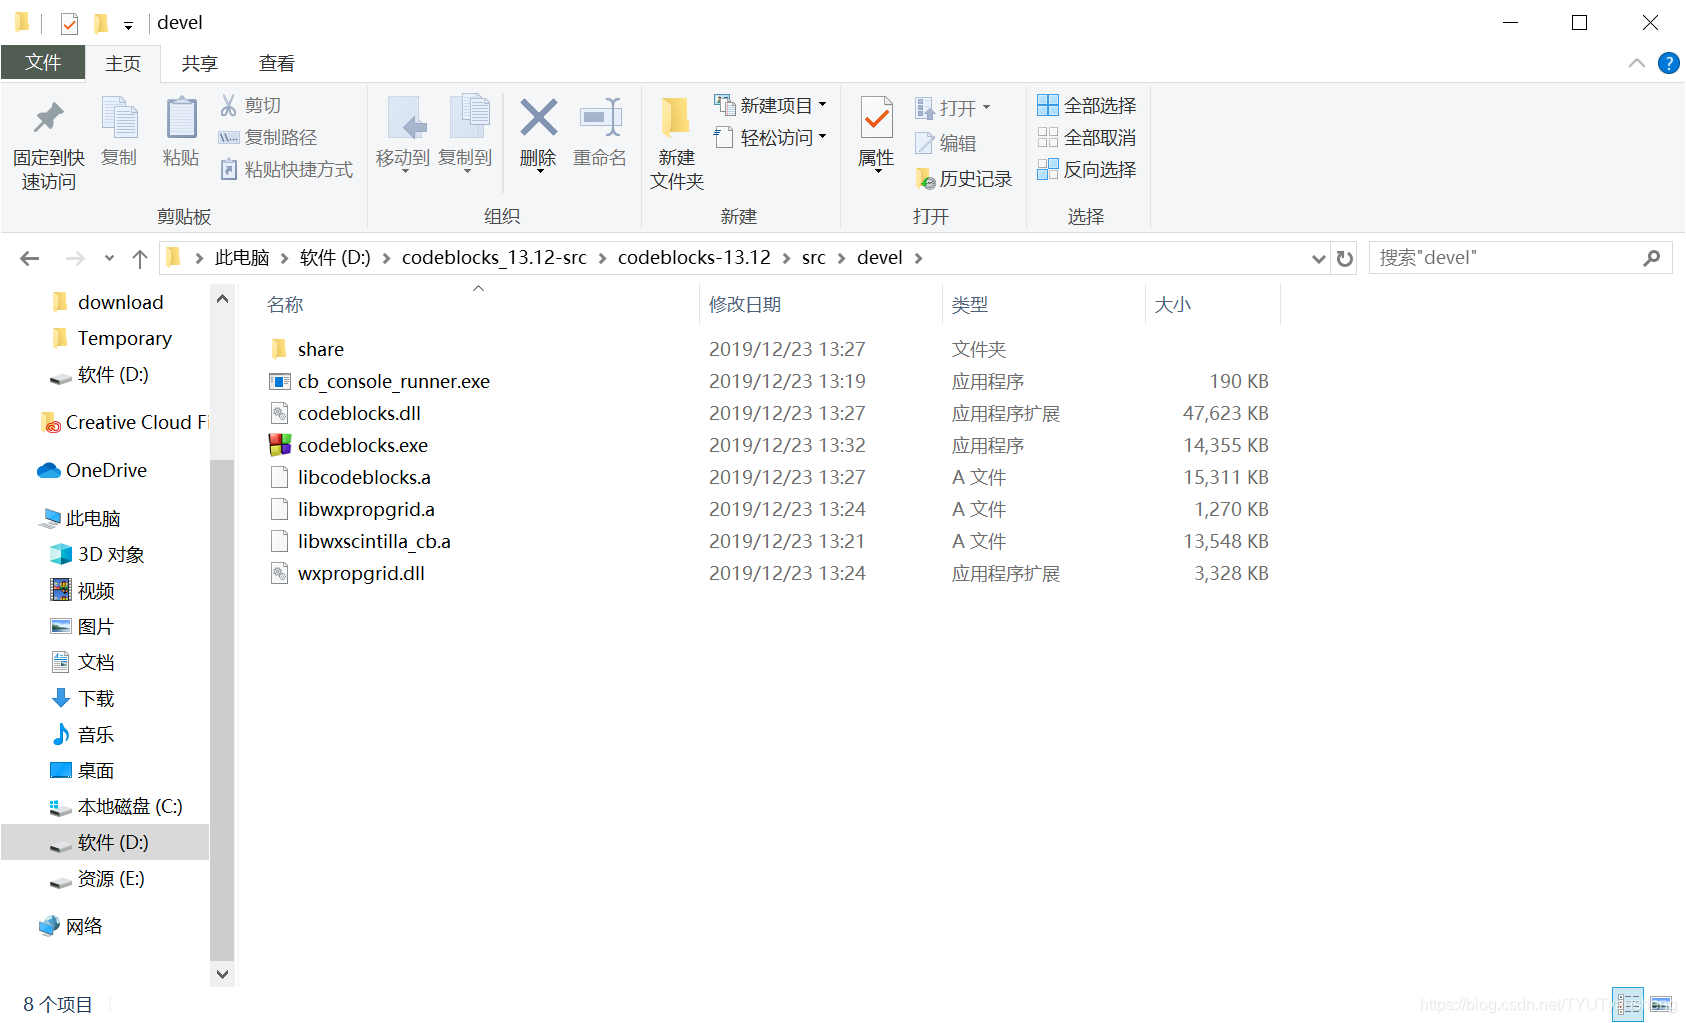Image resolution: width=1686 pixels, height=1023 pixels.
Task: Expand the chevron after src in path
Action: [x=841, y=258]
